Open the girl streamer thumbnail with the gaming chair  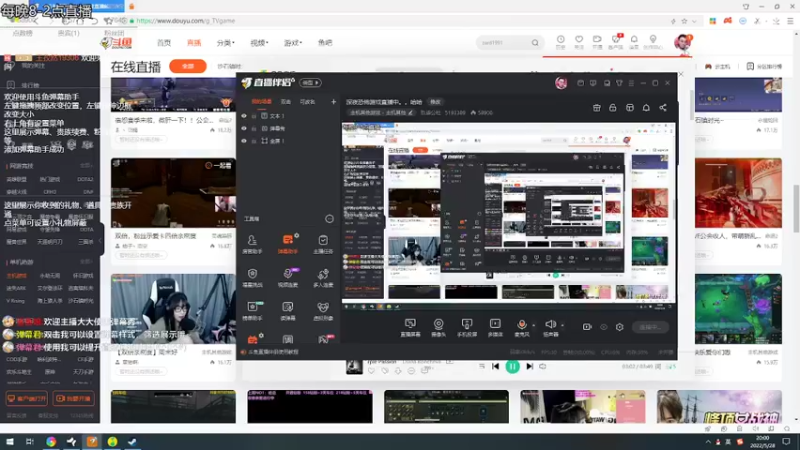point(173,309)
